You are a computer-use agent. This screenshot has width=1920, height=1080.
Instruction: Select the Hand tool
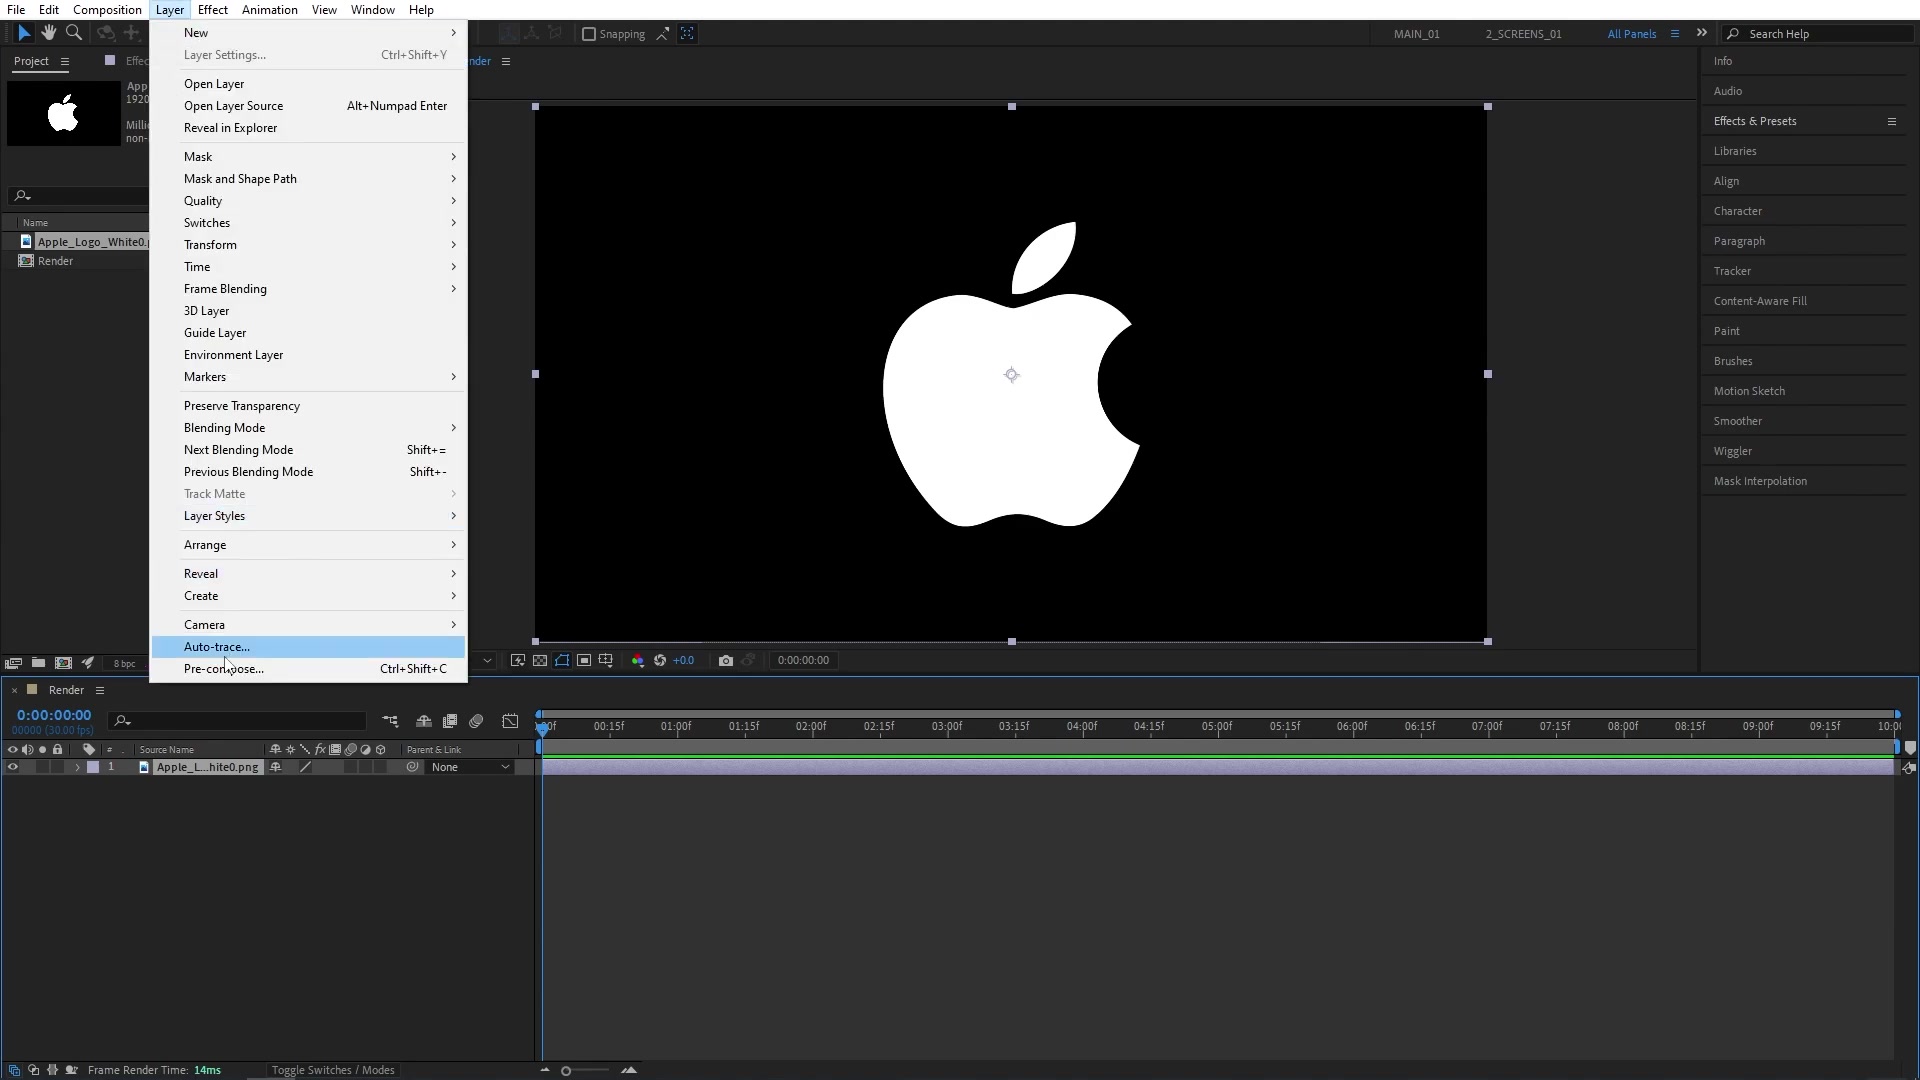point(48,33)
